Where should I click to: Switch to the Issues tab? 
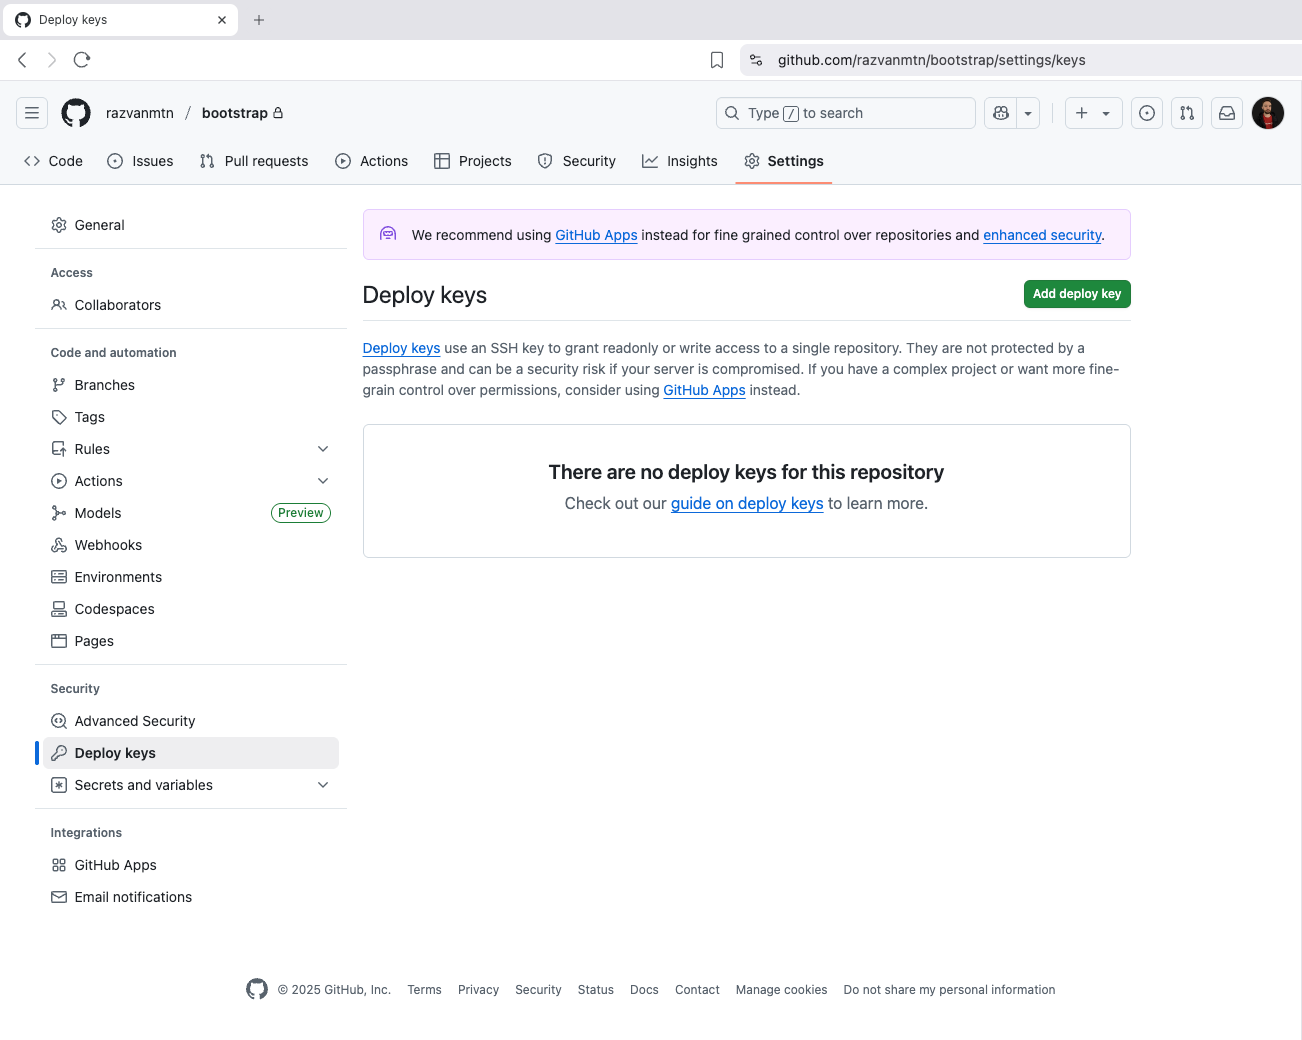pos(140,161)
